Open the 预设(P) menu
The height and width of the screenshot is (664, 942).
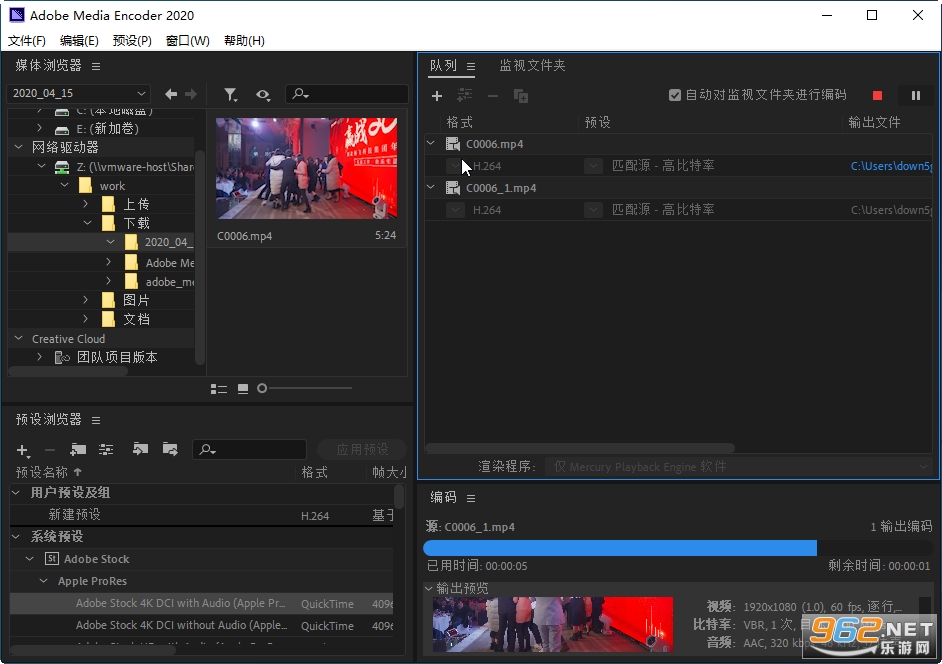coord(132,41)
